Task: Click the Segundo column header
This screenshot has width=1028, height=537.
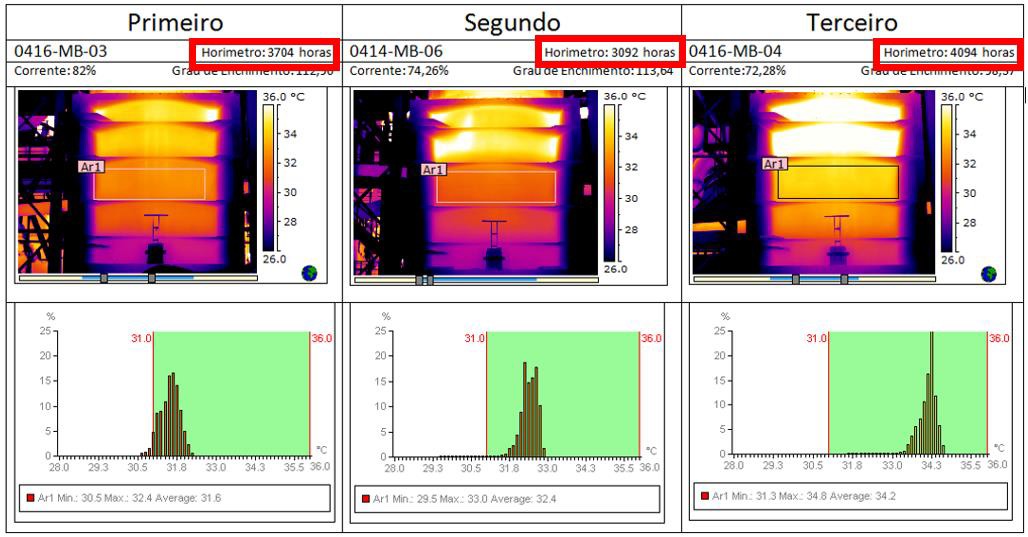Action: [512, 21]
